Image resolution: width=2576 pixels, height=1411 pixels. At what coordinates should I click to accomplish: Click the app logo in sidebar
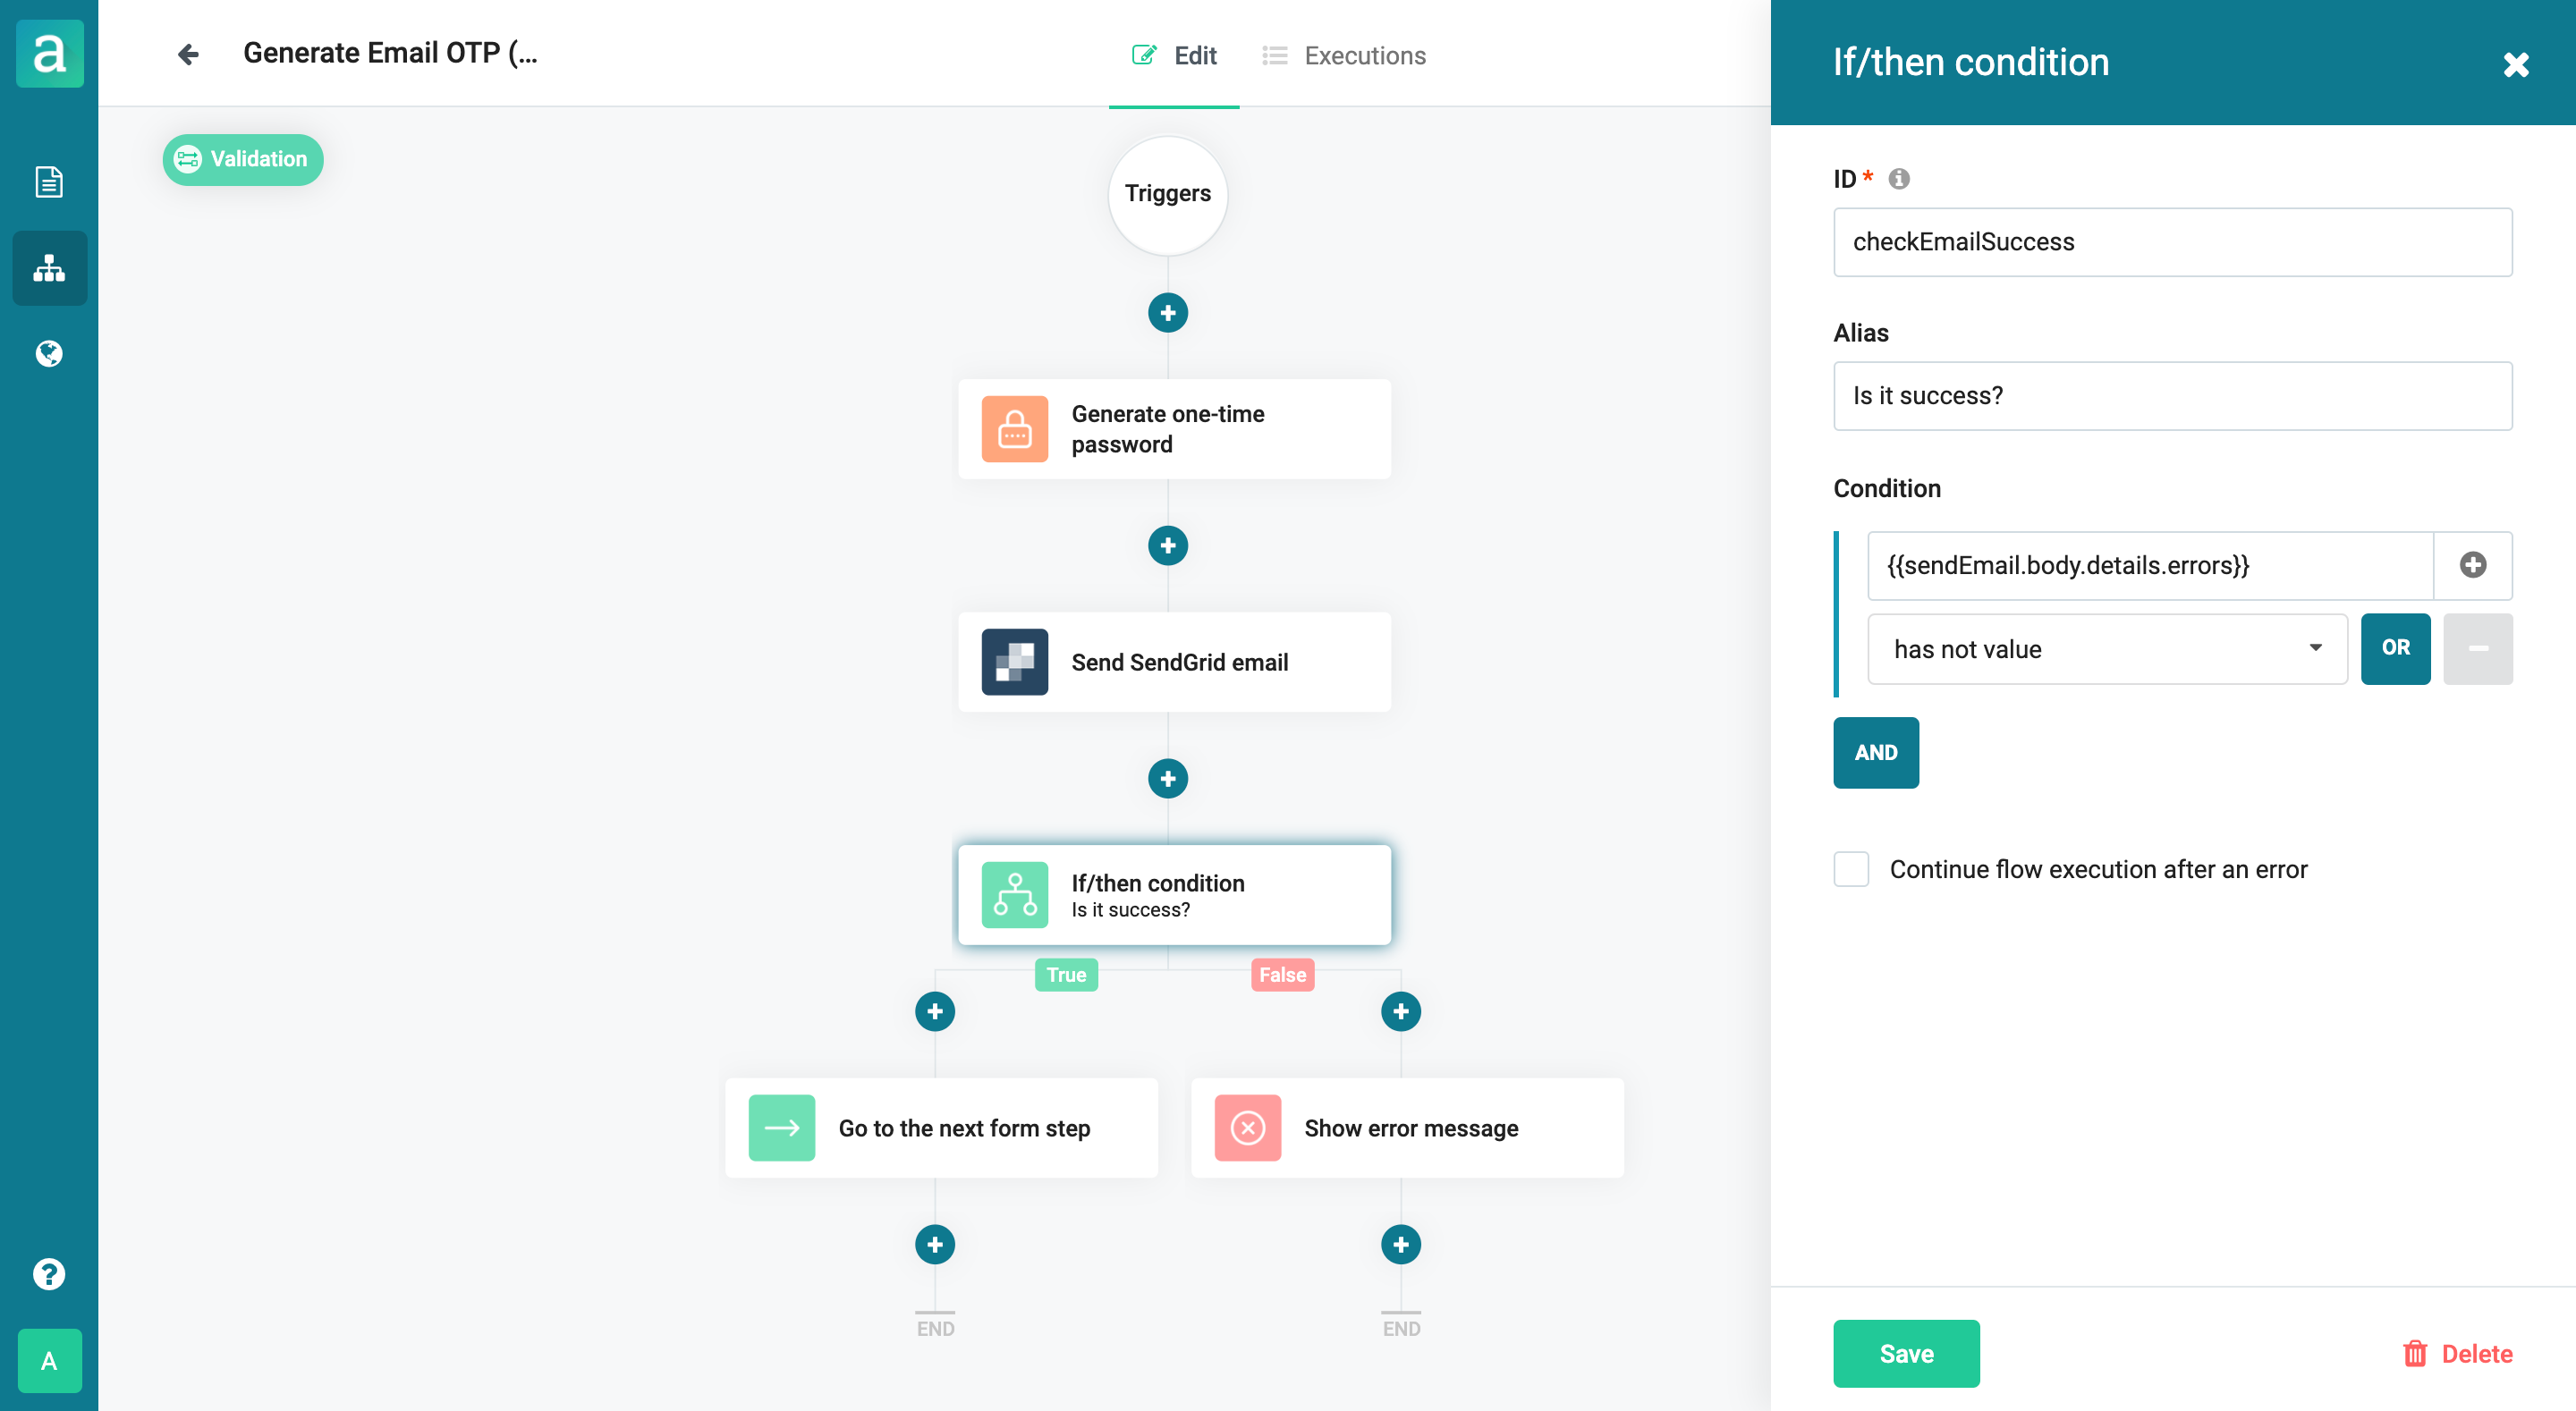coord(49,53)
